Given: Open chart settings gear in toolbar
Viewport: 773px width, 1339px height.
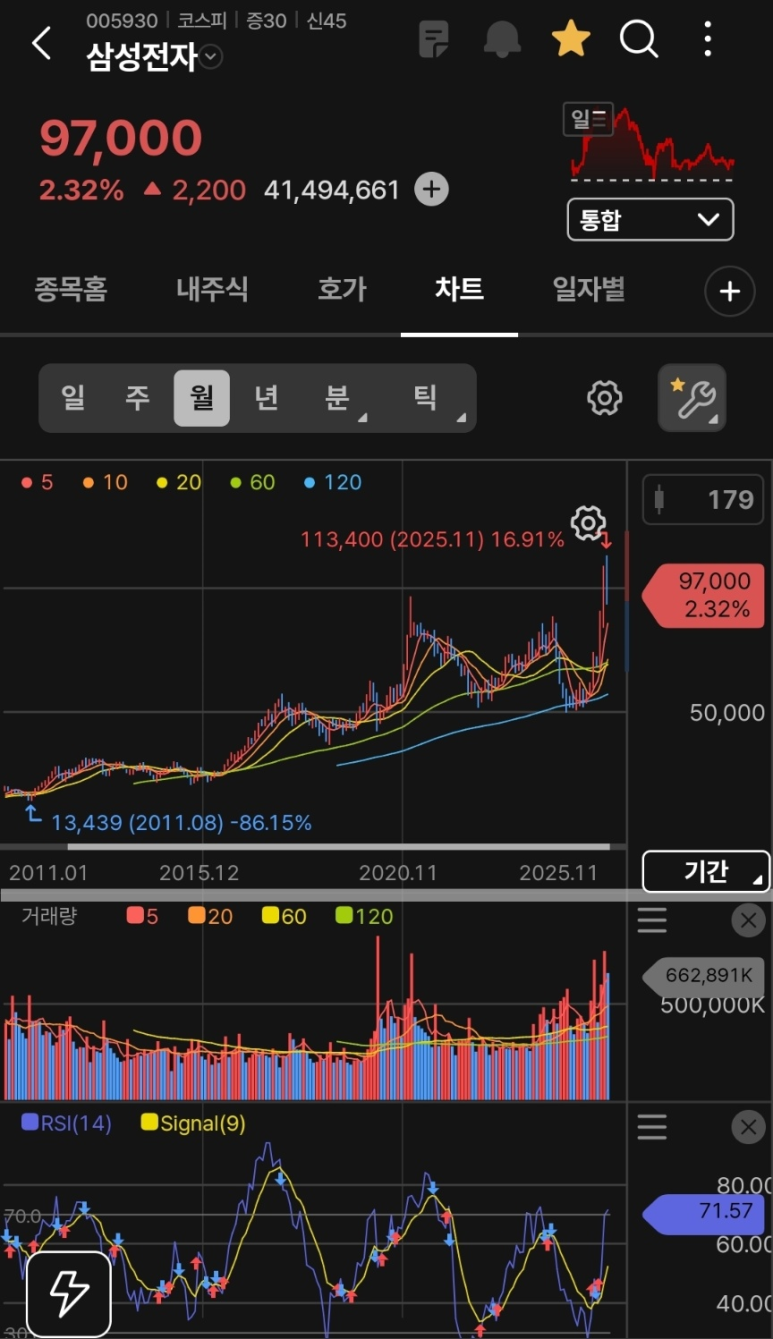Looking at the screenshot, I should tap(604, 398).
